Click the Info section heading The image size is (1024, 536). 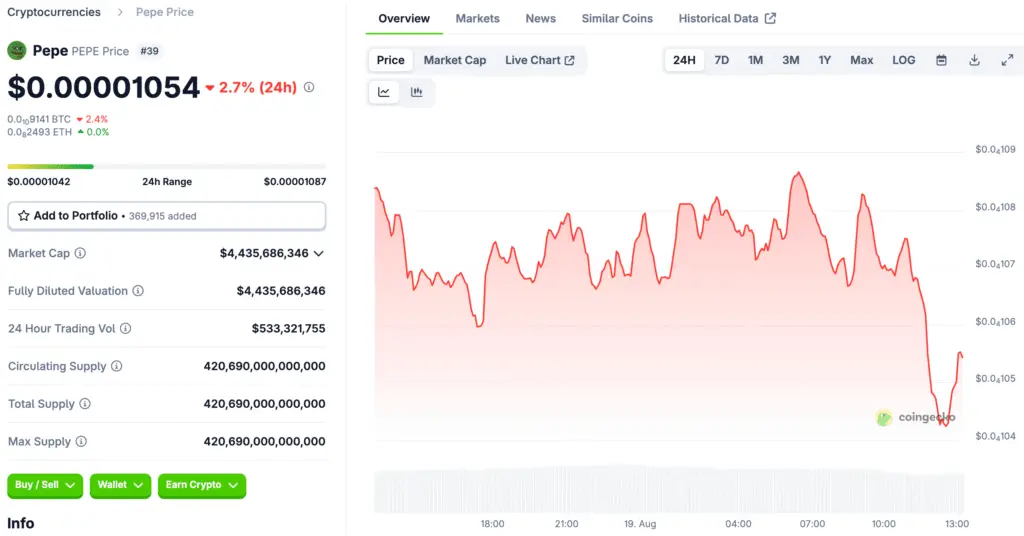(x=21, y=523)
